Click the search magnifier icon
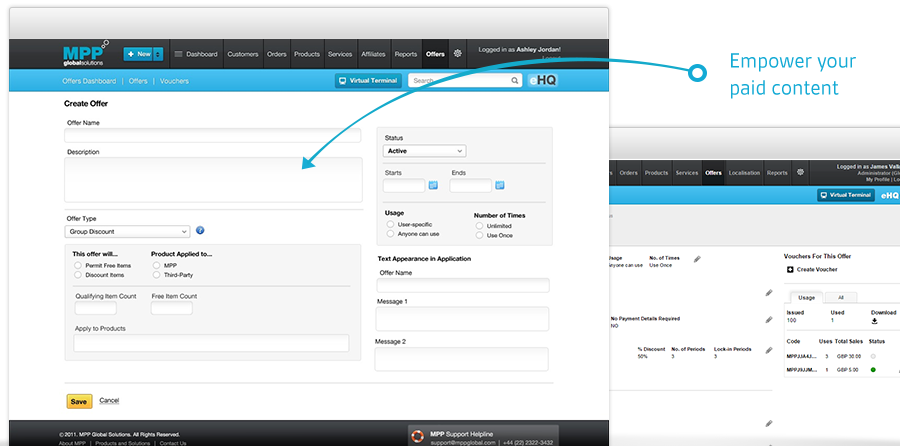This screenshot has width=900, height=446. (x=515, y=80)
